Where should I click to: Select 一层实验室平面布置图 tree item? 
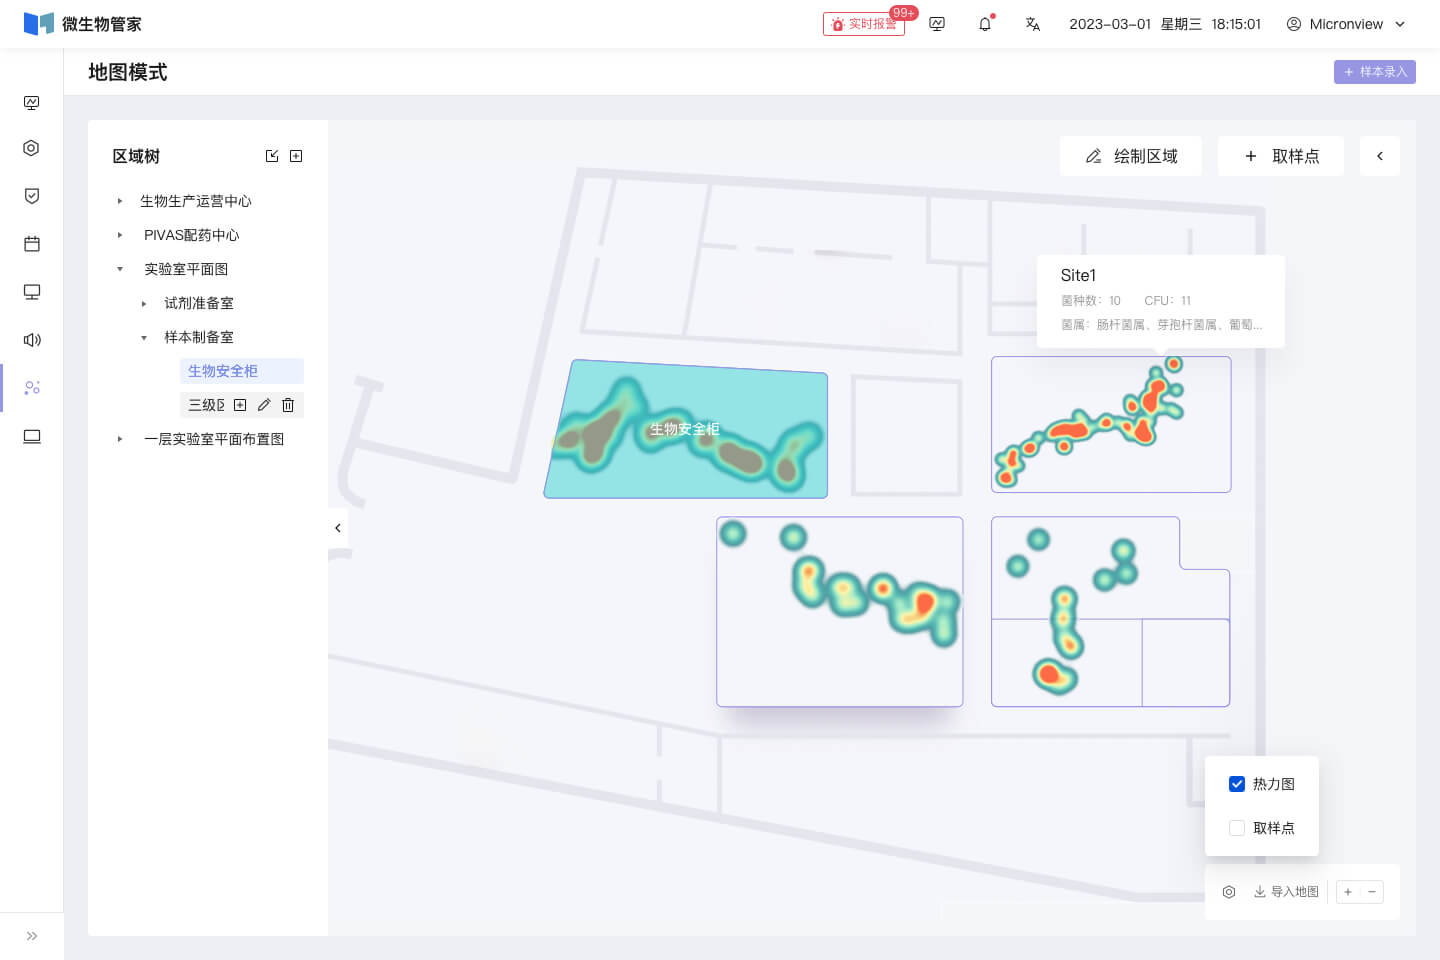(x=214, y=439)
